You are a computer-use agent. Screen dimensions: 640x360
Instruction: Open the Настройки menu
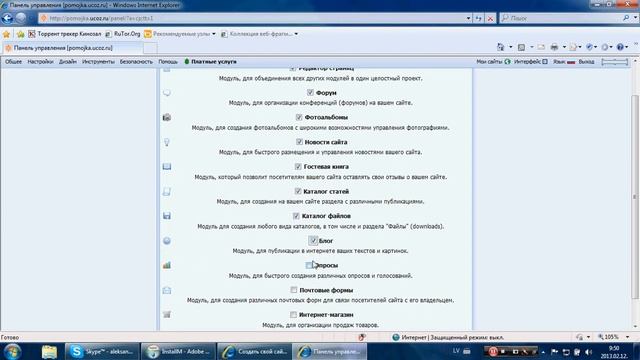tap(40, 62)
